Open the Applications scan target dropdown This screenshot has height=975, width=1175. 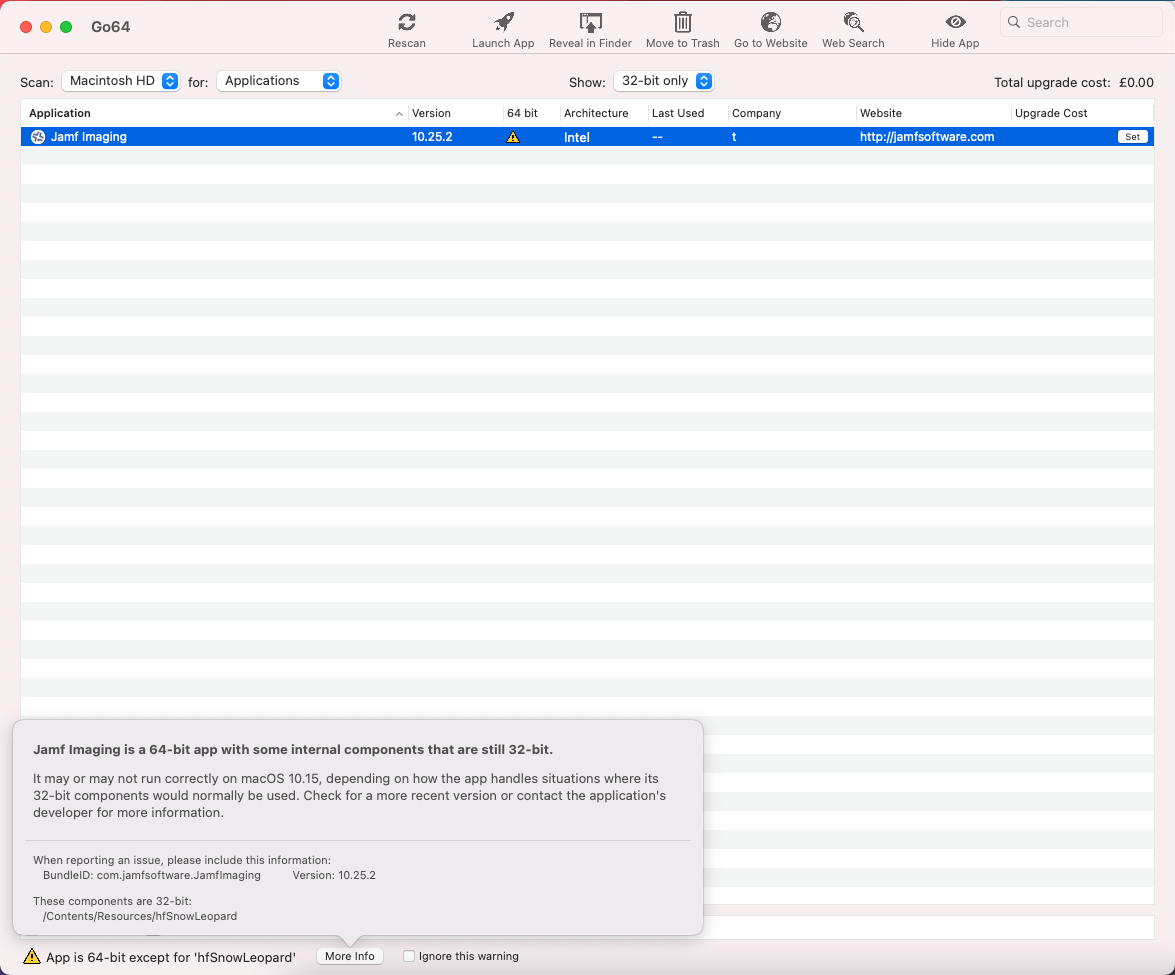coord(279,81)
